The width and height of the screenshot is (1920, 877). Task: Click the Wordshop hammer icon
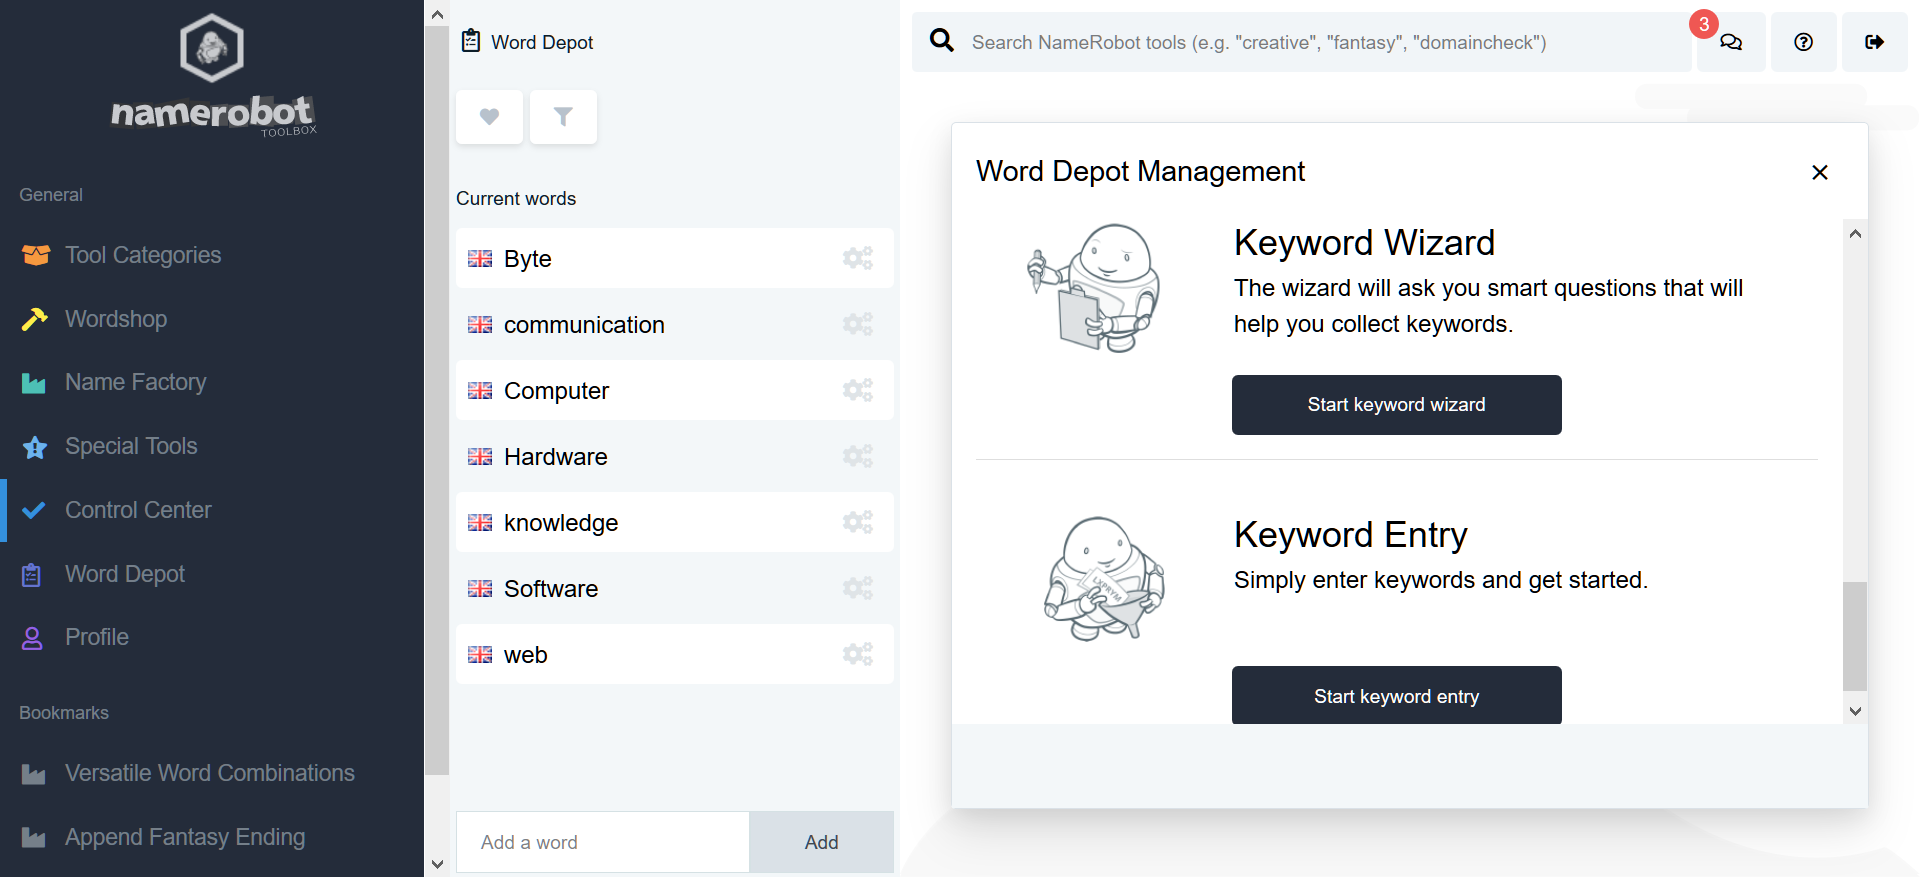click(x=34, y=319)
